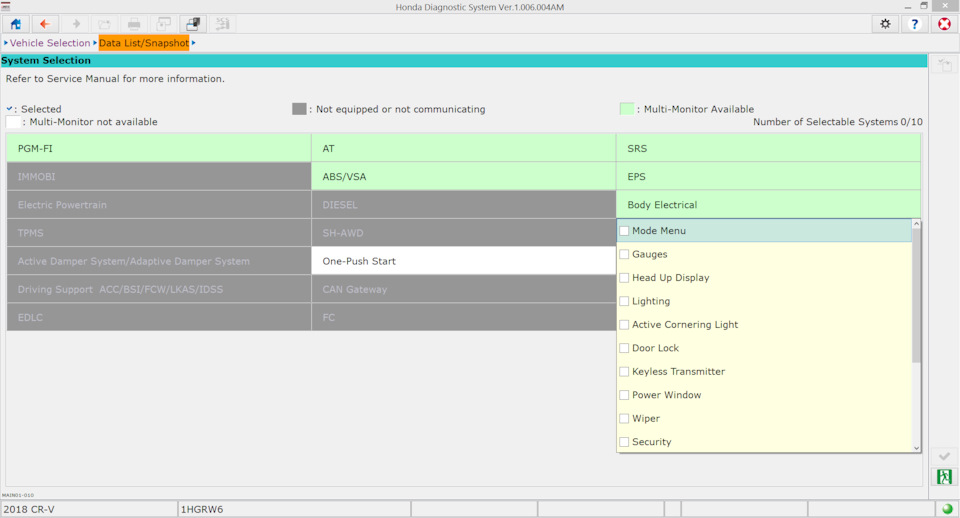
Task: Click the Number of Selectable Systems counter
Action: click(838, 122)
